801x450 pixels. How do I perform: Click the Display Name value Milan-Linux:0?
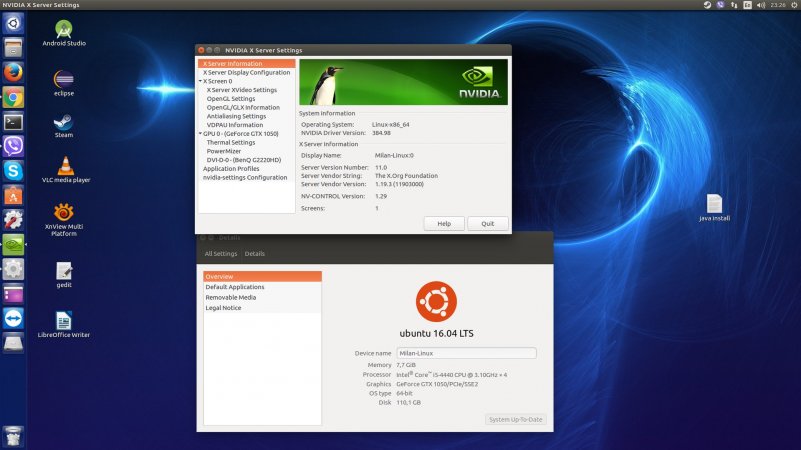click(x=394, y=155)
